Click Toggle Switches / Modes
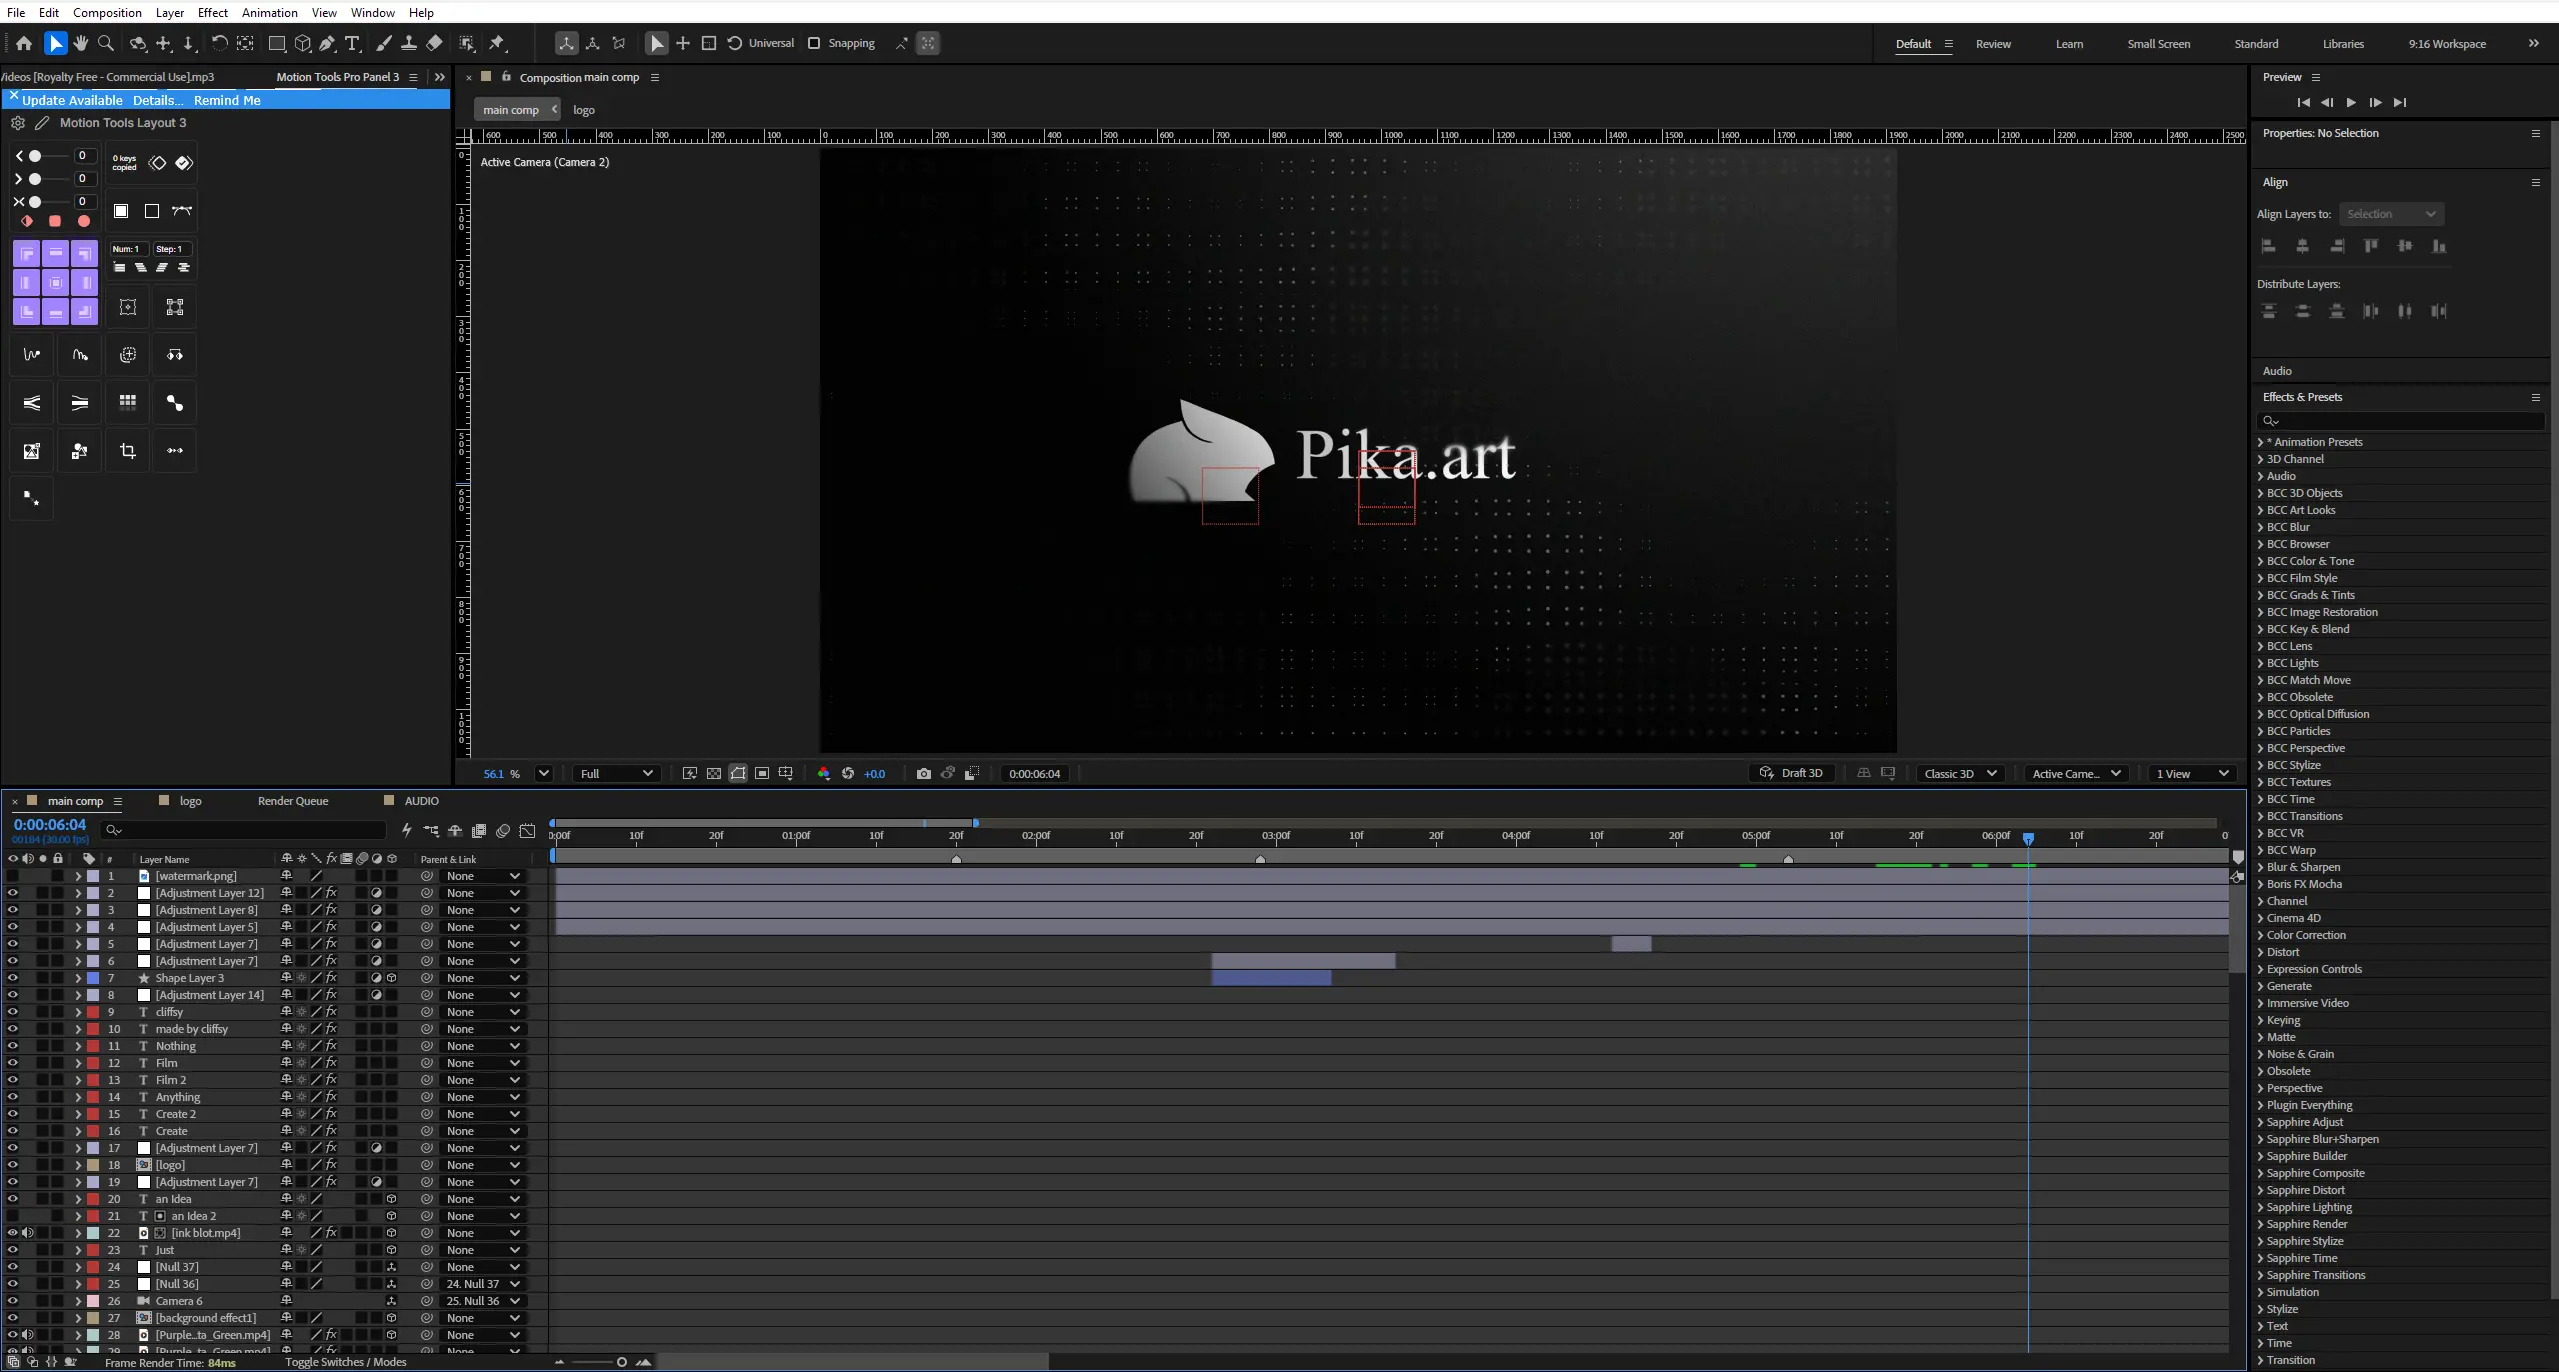The width and height of the screenshot is (2559, 1372). [346, 1362]
